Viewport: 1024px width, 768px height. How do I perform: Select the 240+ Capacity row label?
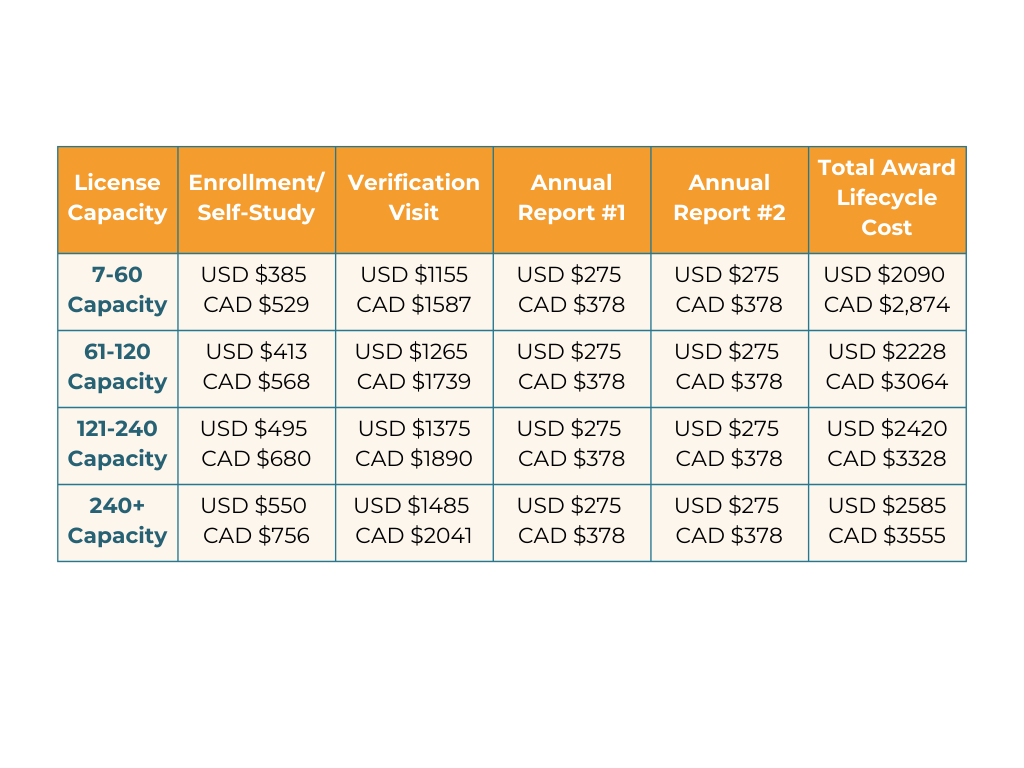pyautogui.click(x=117, y=521)
